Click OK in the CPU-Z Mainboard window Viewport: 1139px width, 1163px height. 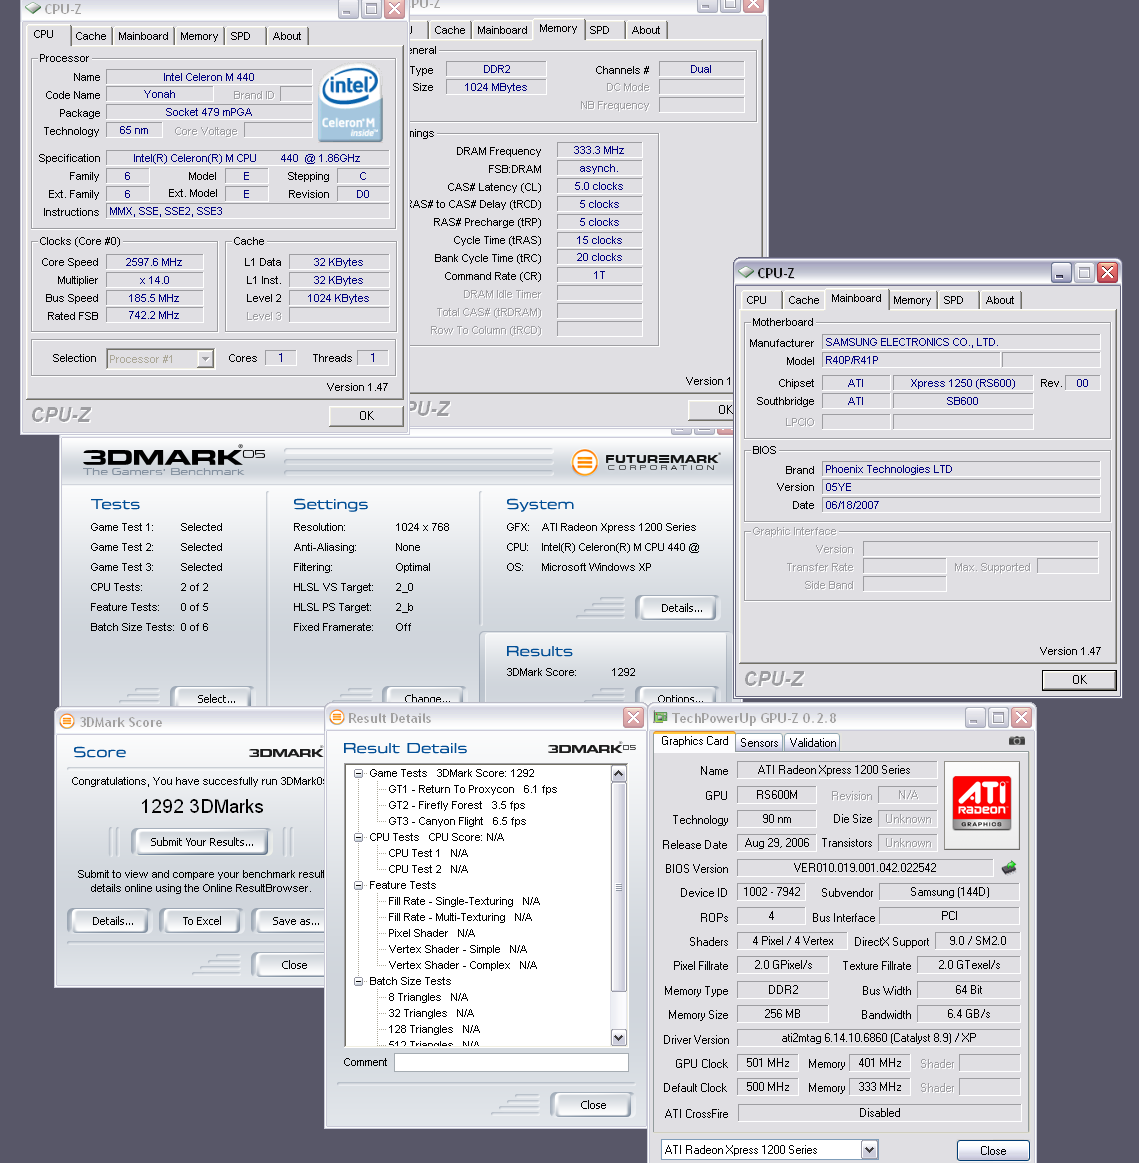pos(1079,679)
